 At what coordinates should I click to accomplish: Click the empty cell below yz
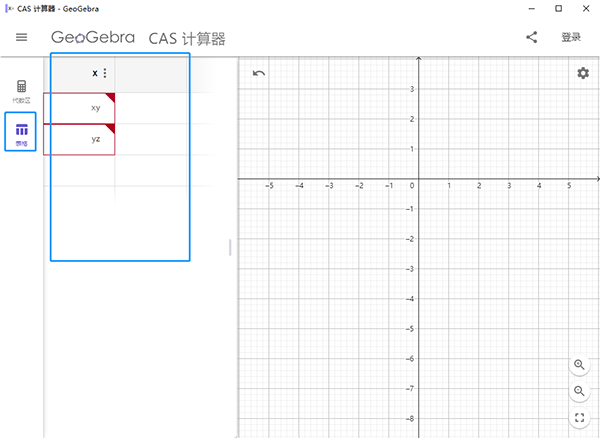80,170
